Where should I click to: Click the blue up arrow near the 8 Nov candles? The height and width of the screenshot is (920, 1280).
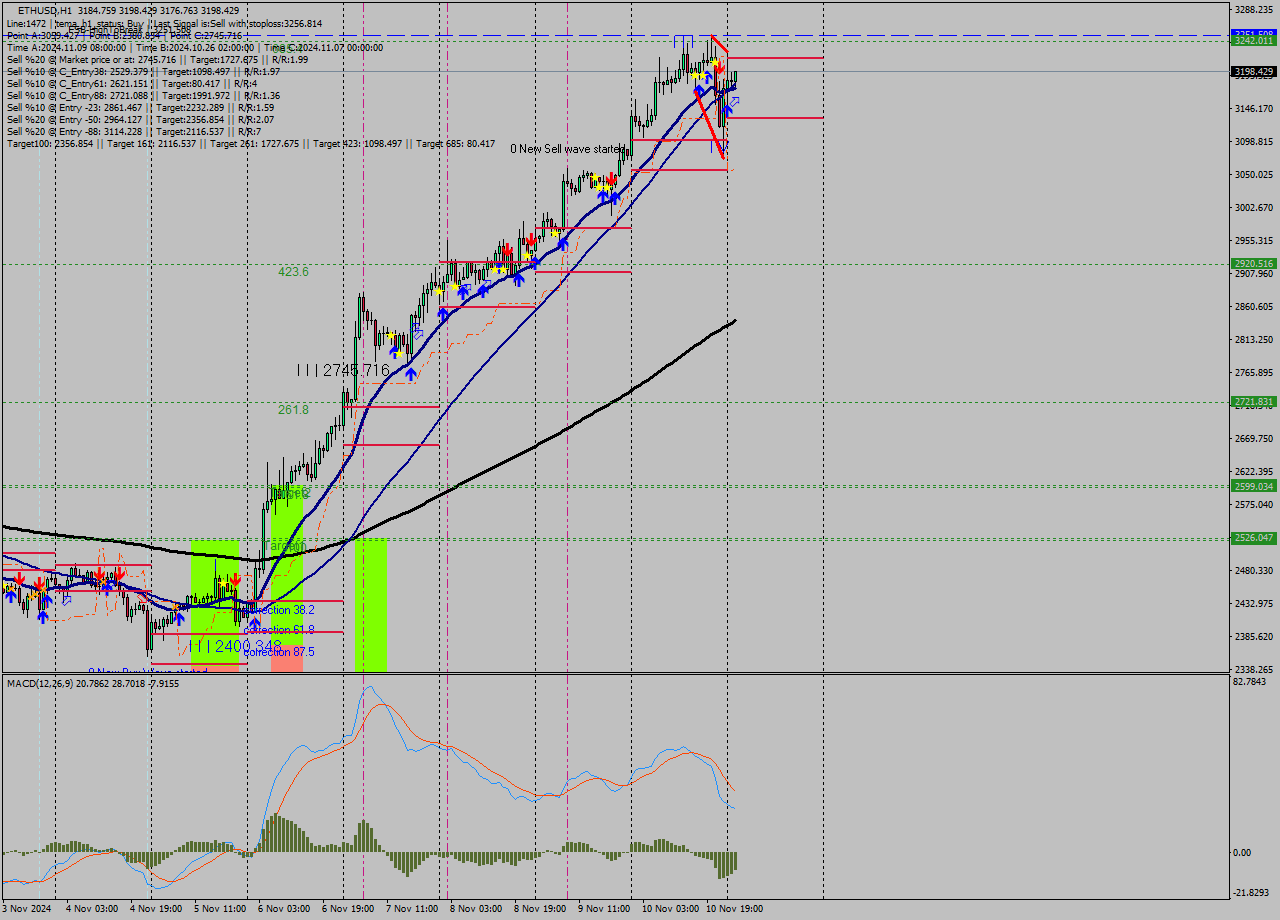[x=518, y=280]
